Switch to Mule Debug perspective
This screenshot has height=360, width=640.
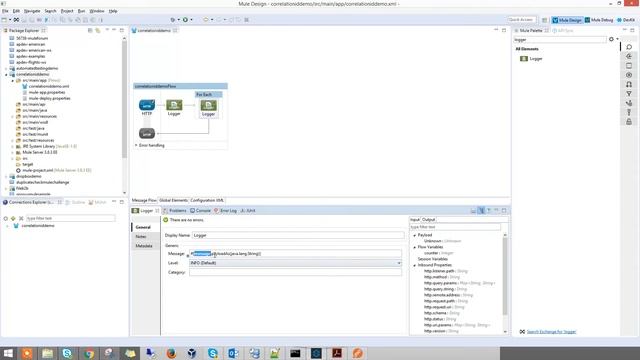pyautogui.click(x=599, y=20)
